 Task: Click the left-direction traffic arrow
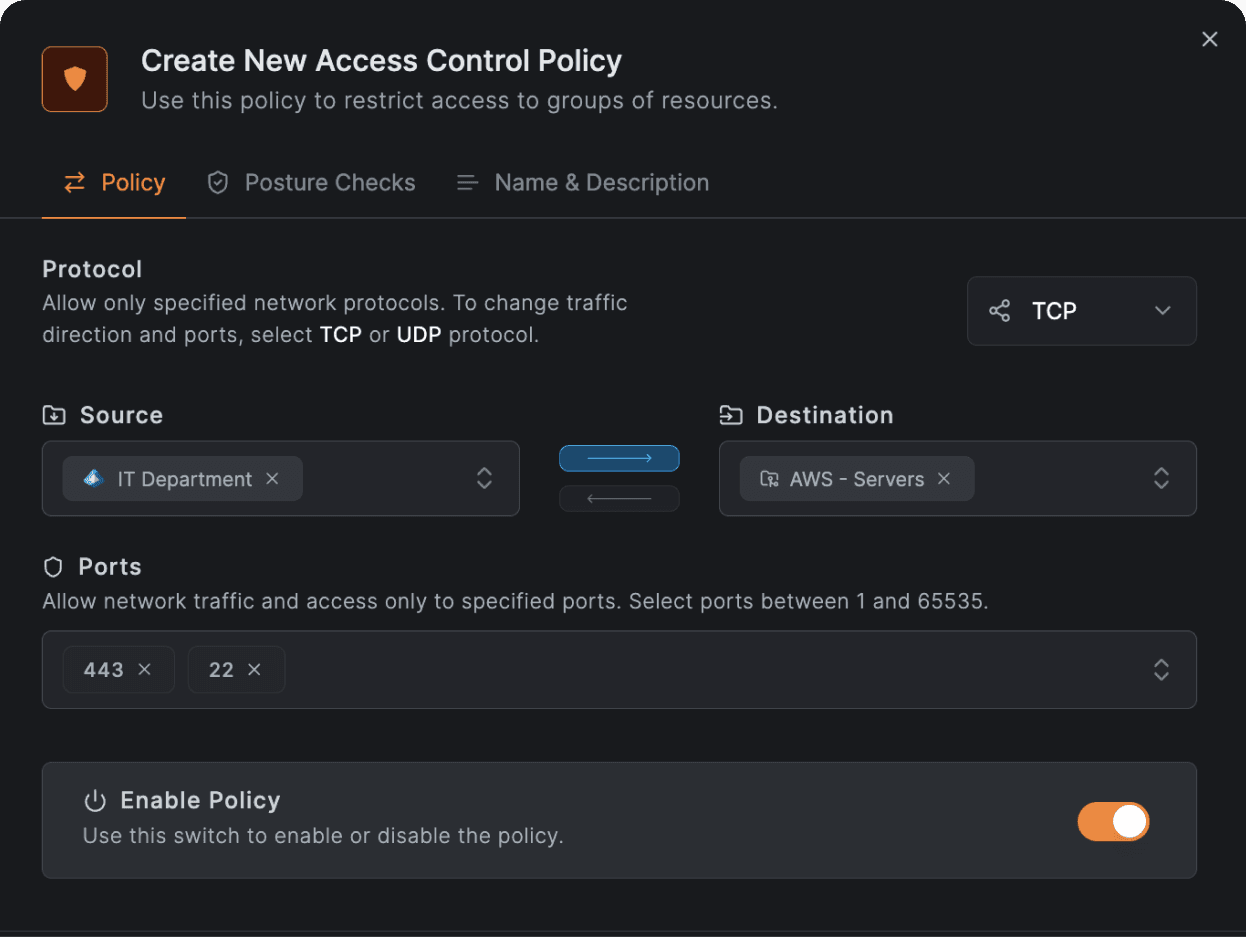[x=619, y=498]
